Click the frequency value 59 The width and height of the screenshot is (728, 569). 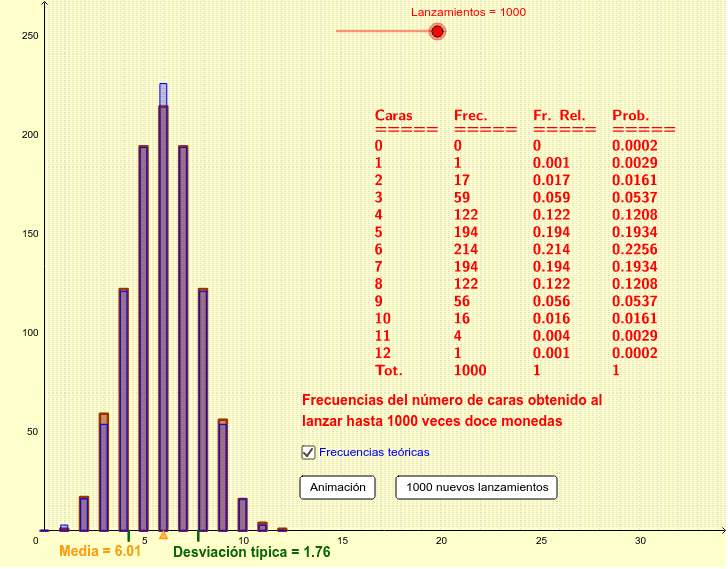point(462,197)
